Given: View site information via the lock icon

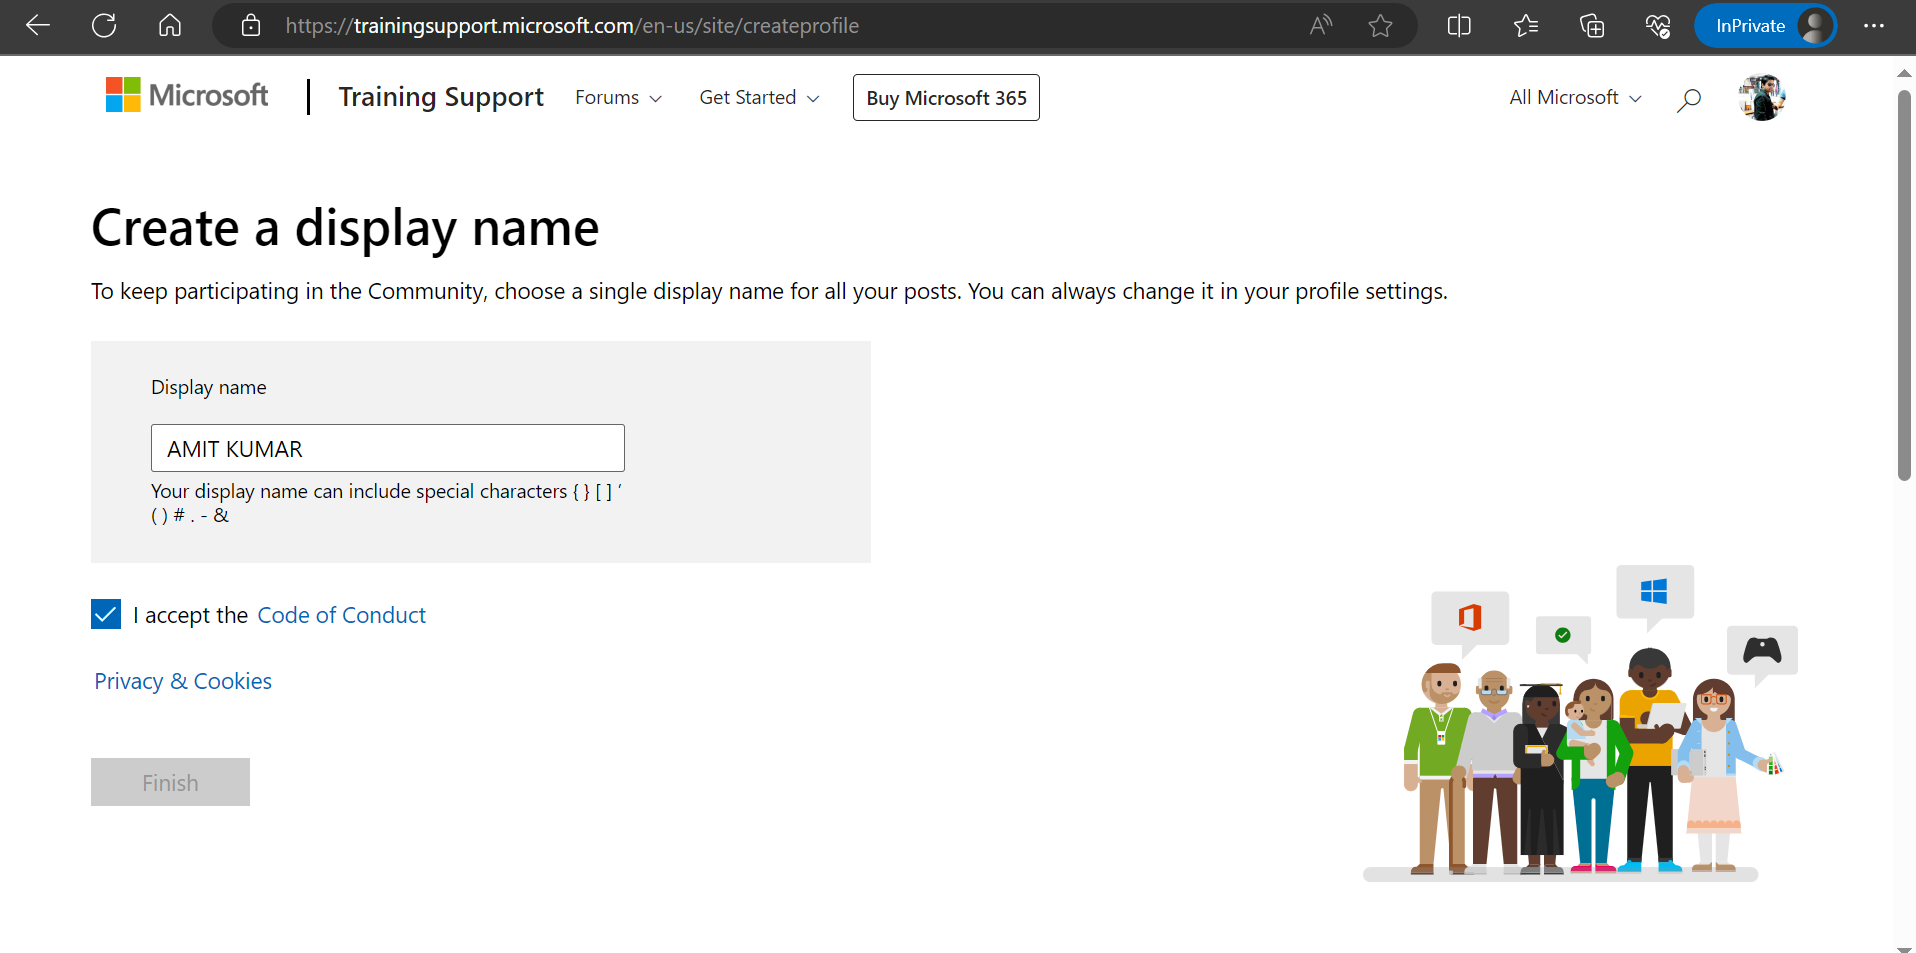Looking at the screenshot, I should (251, 26).
